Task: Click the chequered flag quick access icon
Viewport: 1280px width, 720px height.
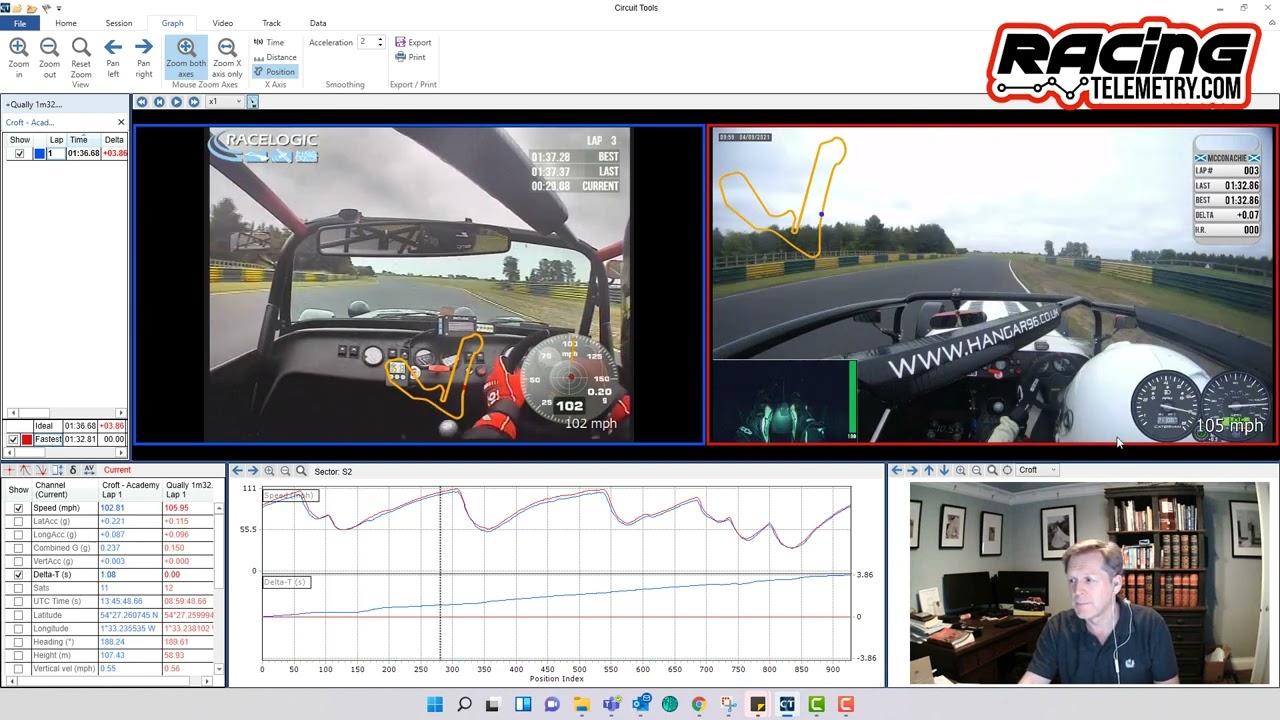Action: [46, 9]
